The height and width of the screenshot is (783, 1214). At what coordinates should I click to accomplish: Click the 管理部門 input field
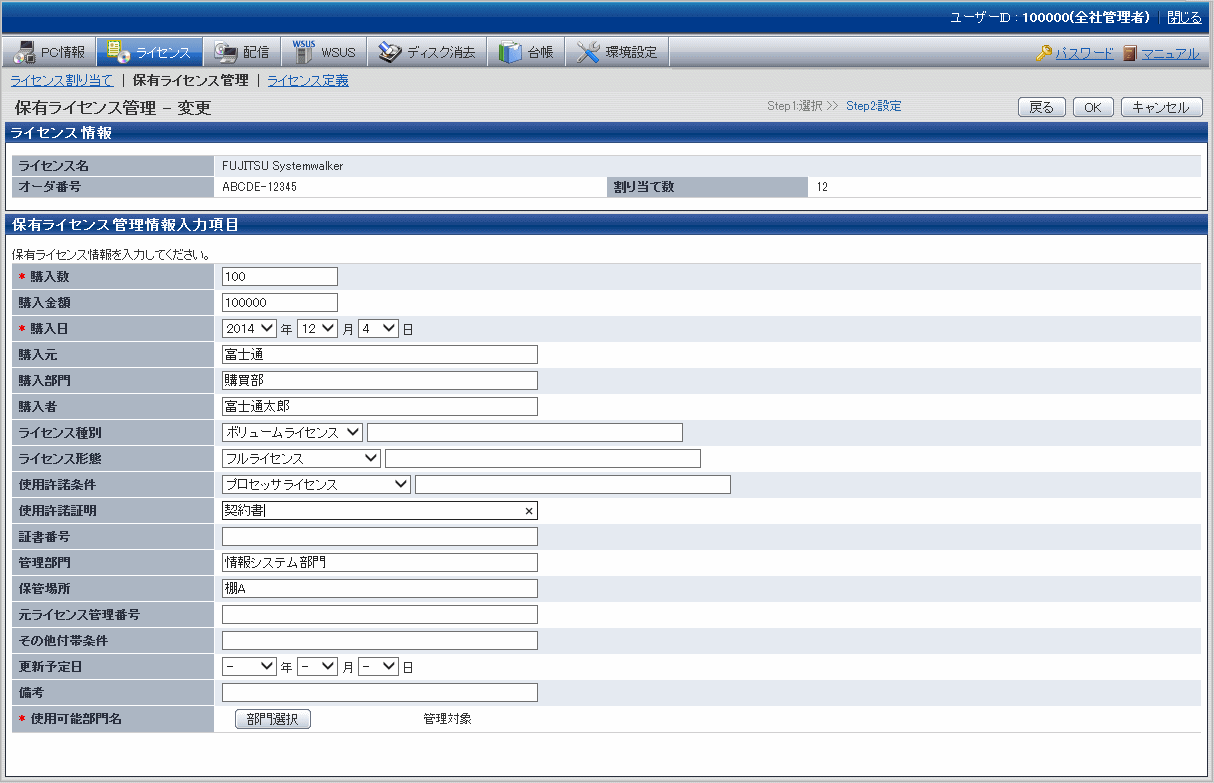pyautogui.click(x=380, y=562)
